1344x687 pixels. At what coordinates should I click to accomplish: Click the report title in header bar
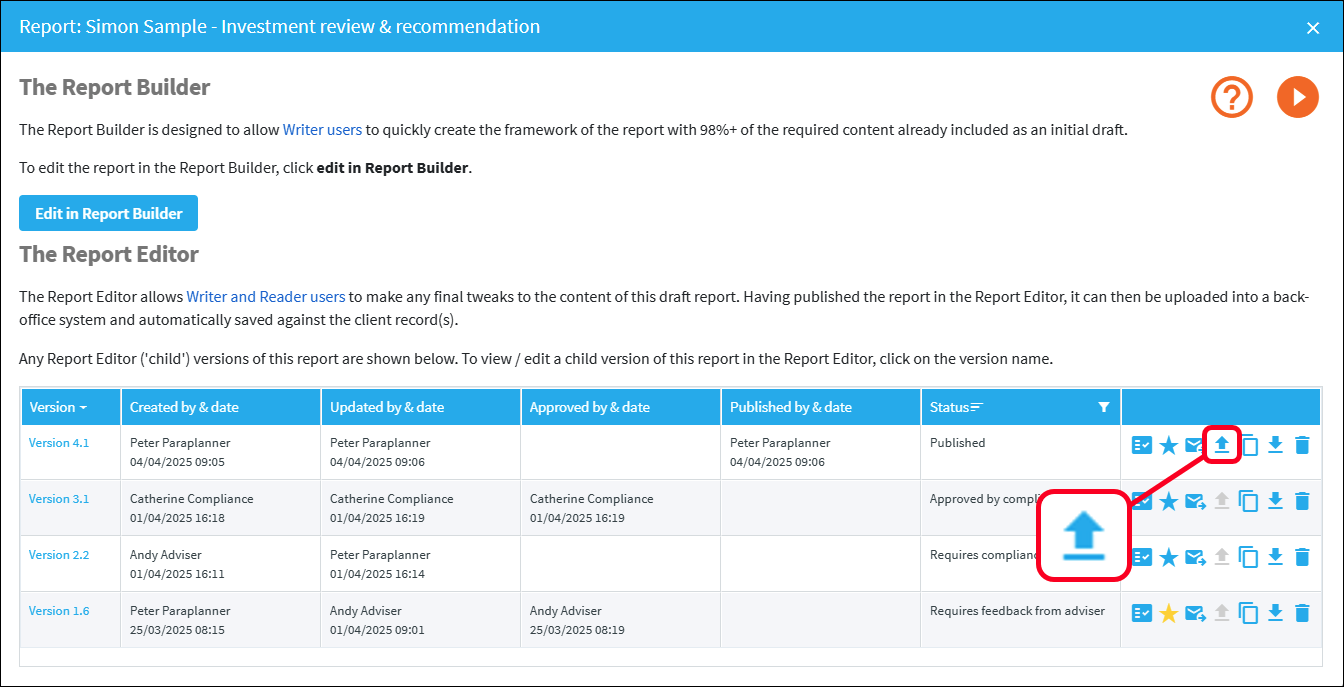point(280,27)
